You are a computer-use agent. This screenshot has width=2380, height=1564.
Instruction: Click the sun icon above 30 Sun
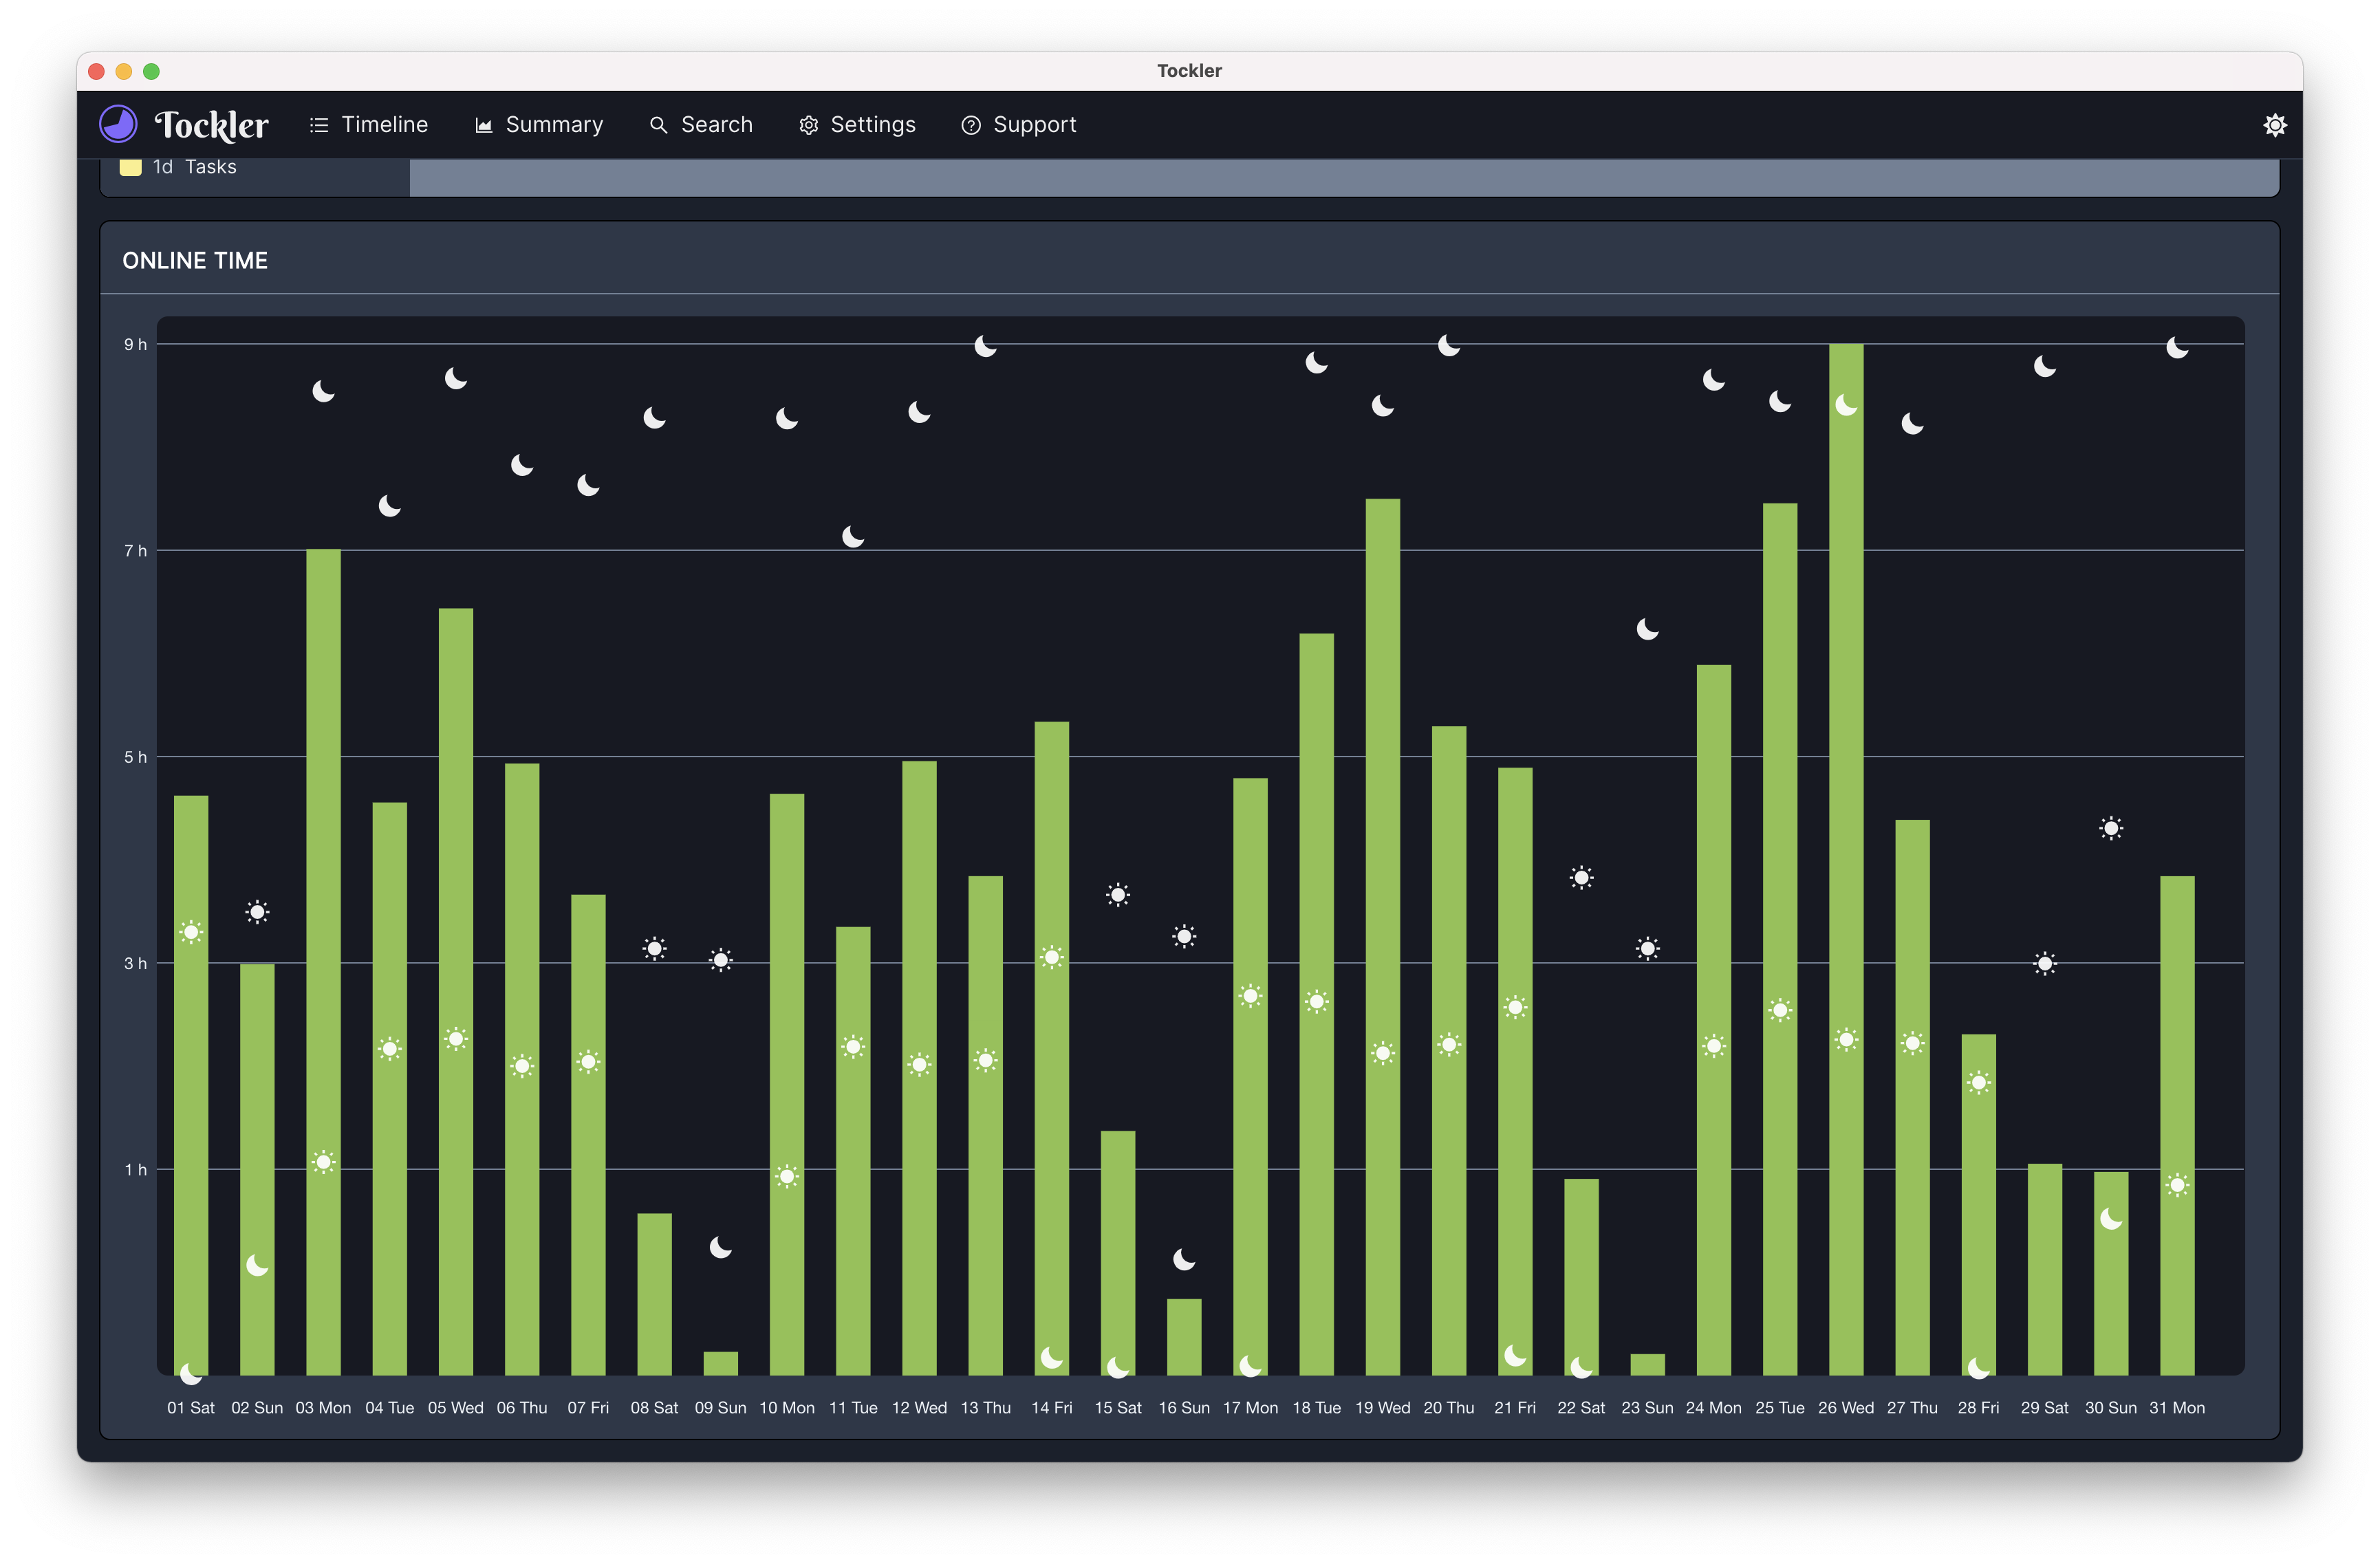coord(2110,828)
